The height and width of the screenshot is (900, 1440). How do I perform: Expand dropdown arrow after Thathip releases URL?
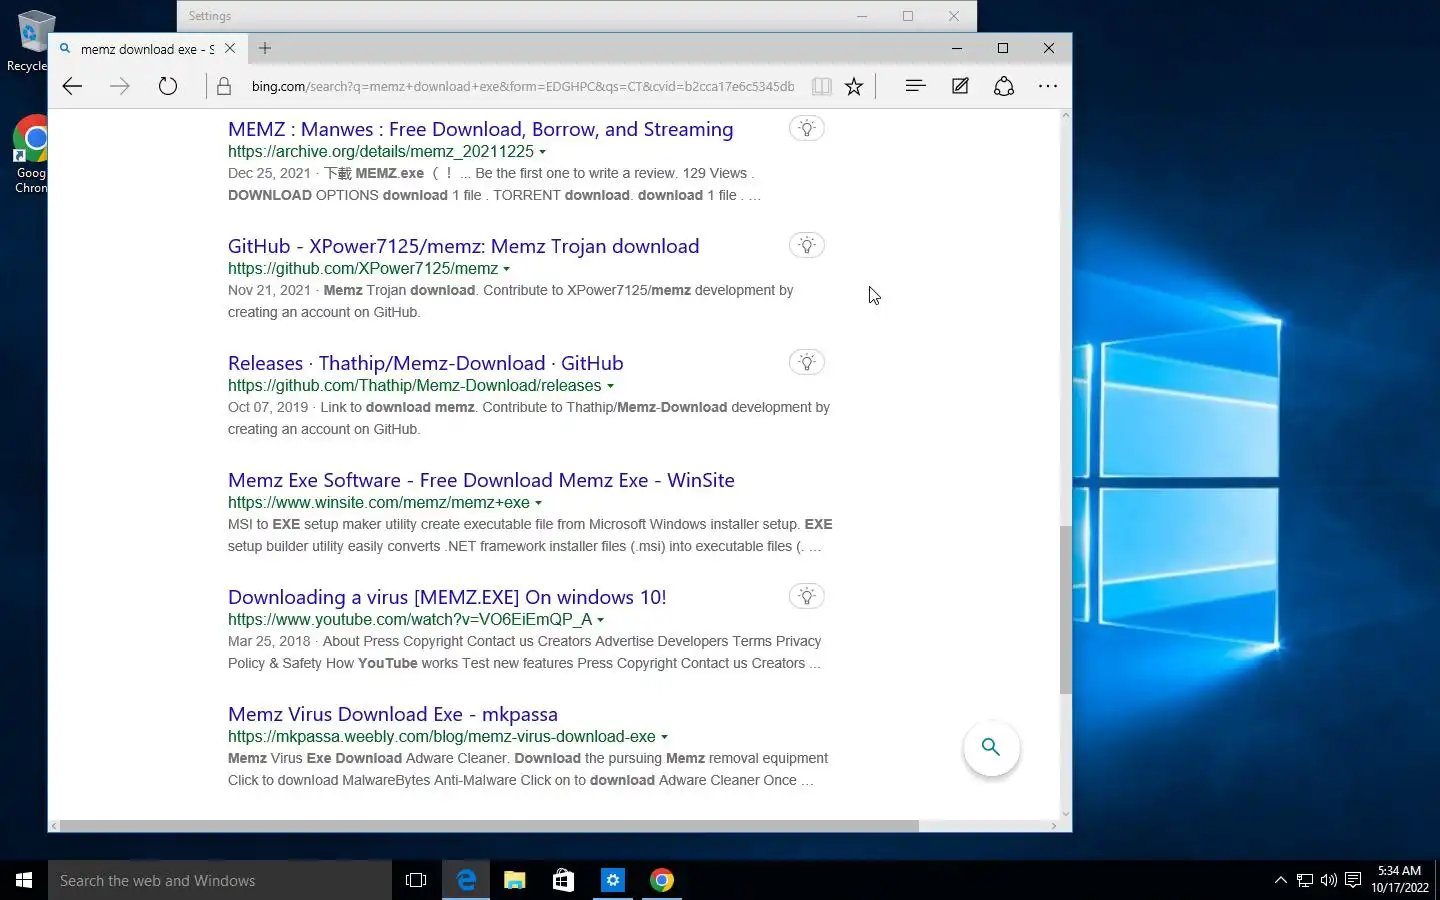point(610,386)
